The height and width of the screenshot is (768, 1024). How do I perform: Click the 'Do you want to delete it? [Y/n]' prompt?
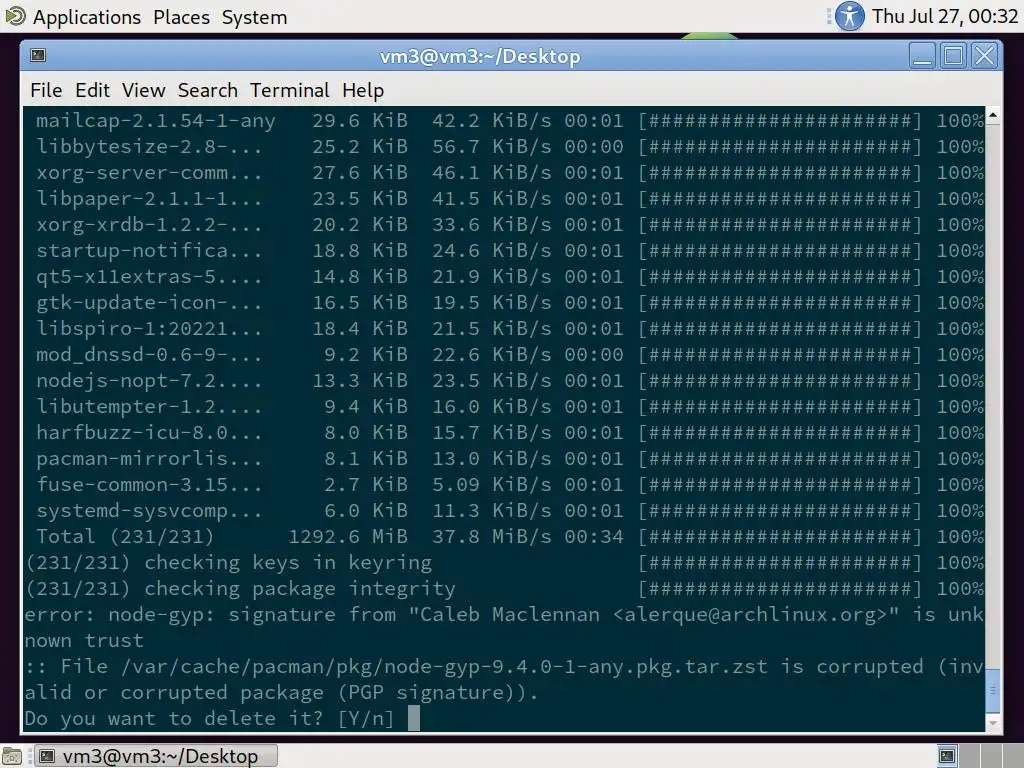tap(210, 719)
